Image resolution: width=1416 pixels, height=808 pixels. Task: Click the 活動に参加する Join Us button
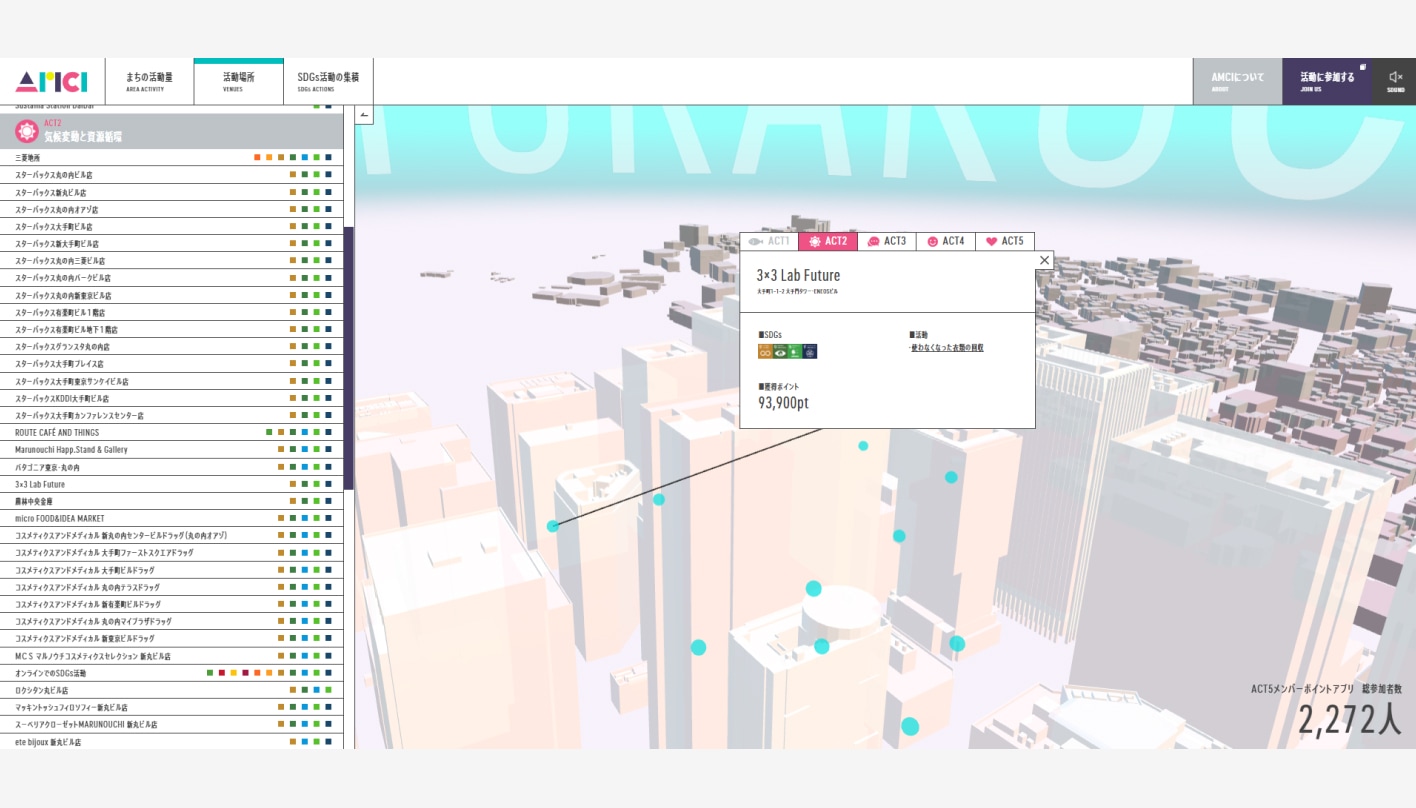tap(1327, 81)
